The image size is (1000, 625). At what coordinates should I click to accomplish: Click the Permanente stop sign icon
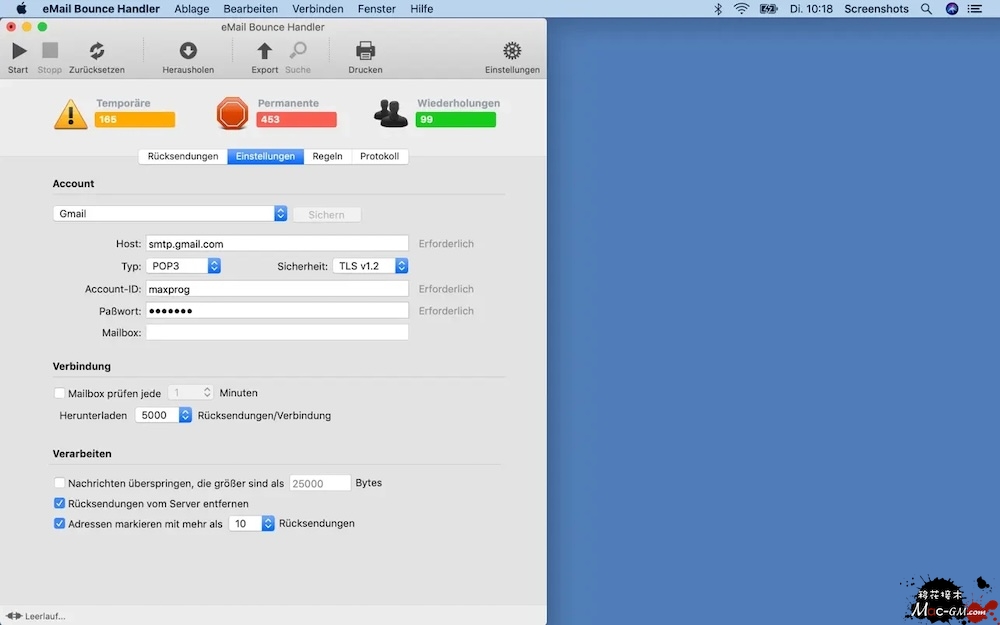pos(232,114)
